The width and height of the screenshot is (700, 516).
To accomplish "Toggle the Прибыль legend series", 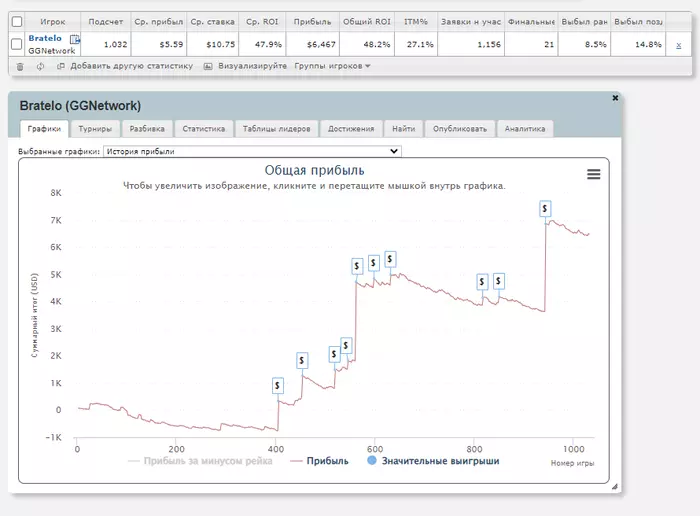I will [x=319, y=461].
